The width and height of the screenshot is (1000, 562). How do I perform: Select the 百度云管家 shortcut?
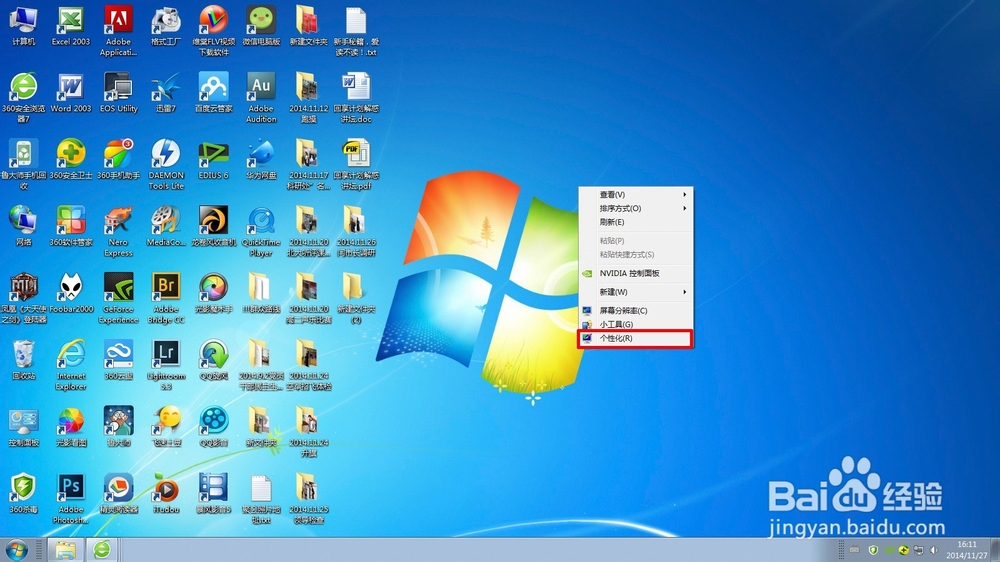coord(214,93)
